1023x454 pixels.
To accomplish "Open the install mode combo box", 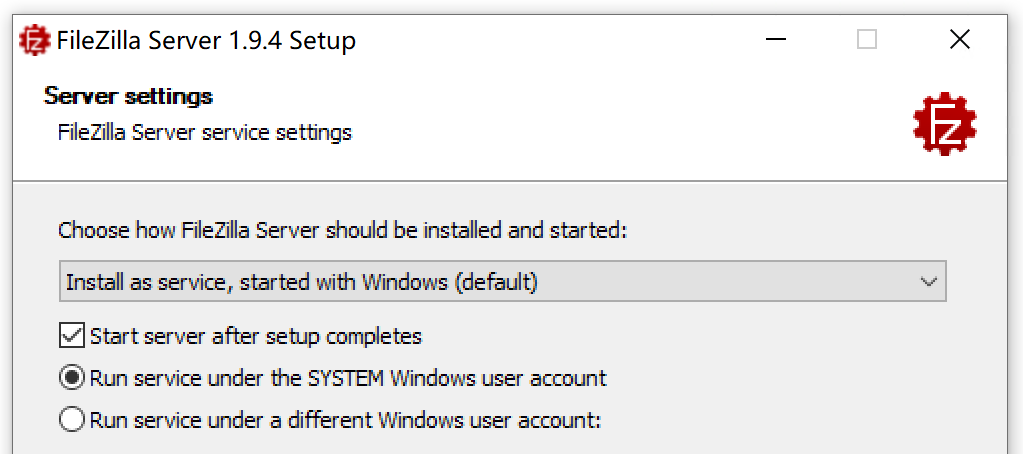I will coord(502,282).
